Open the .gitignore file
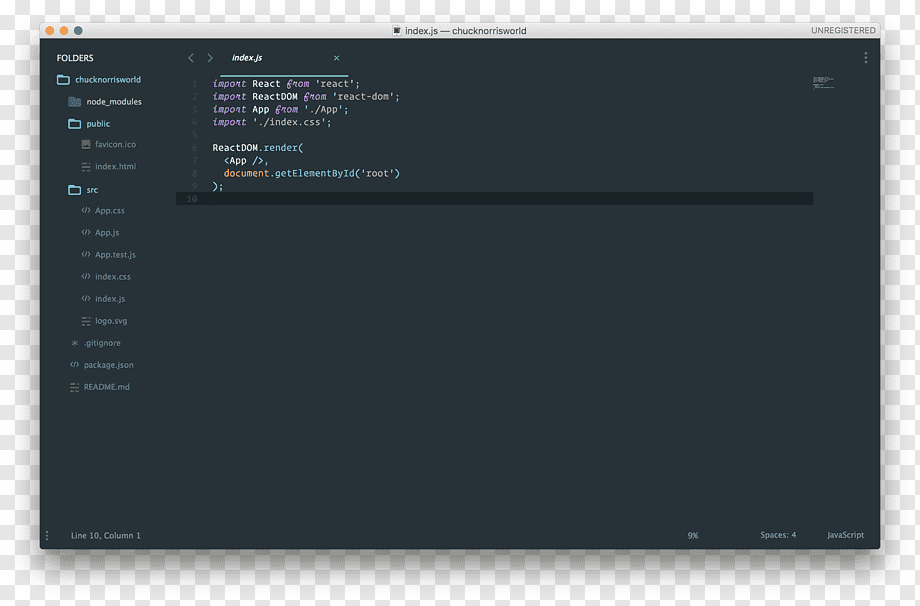Viewport: 920px width, 606px height. [101, 343]
